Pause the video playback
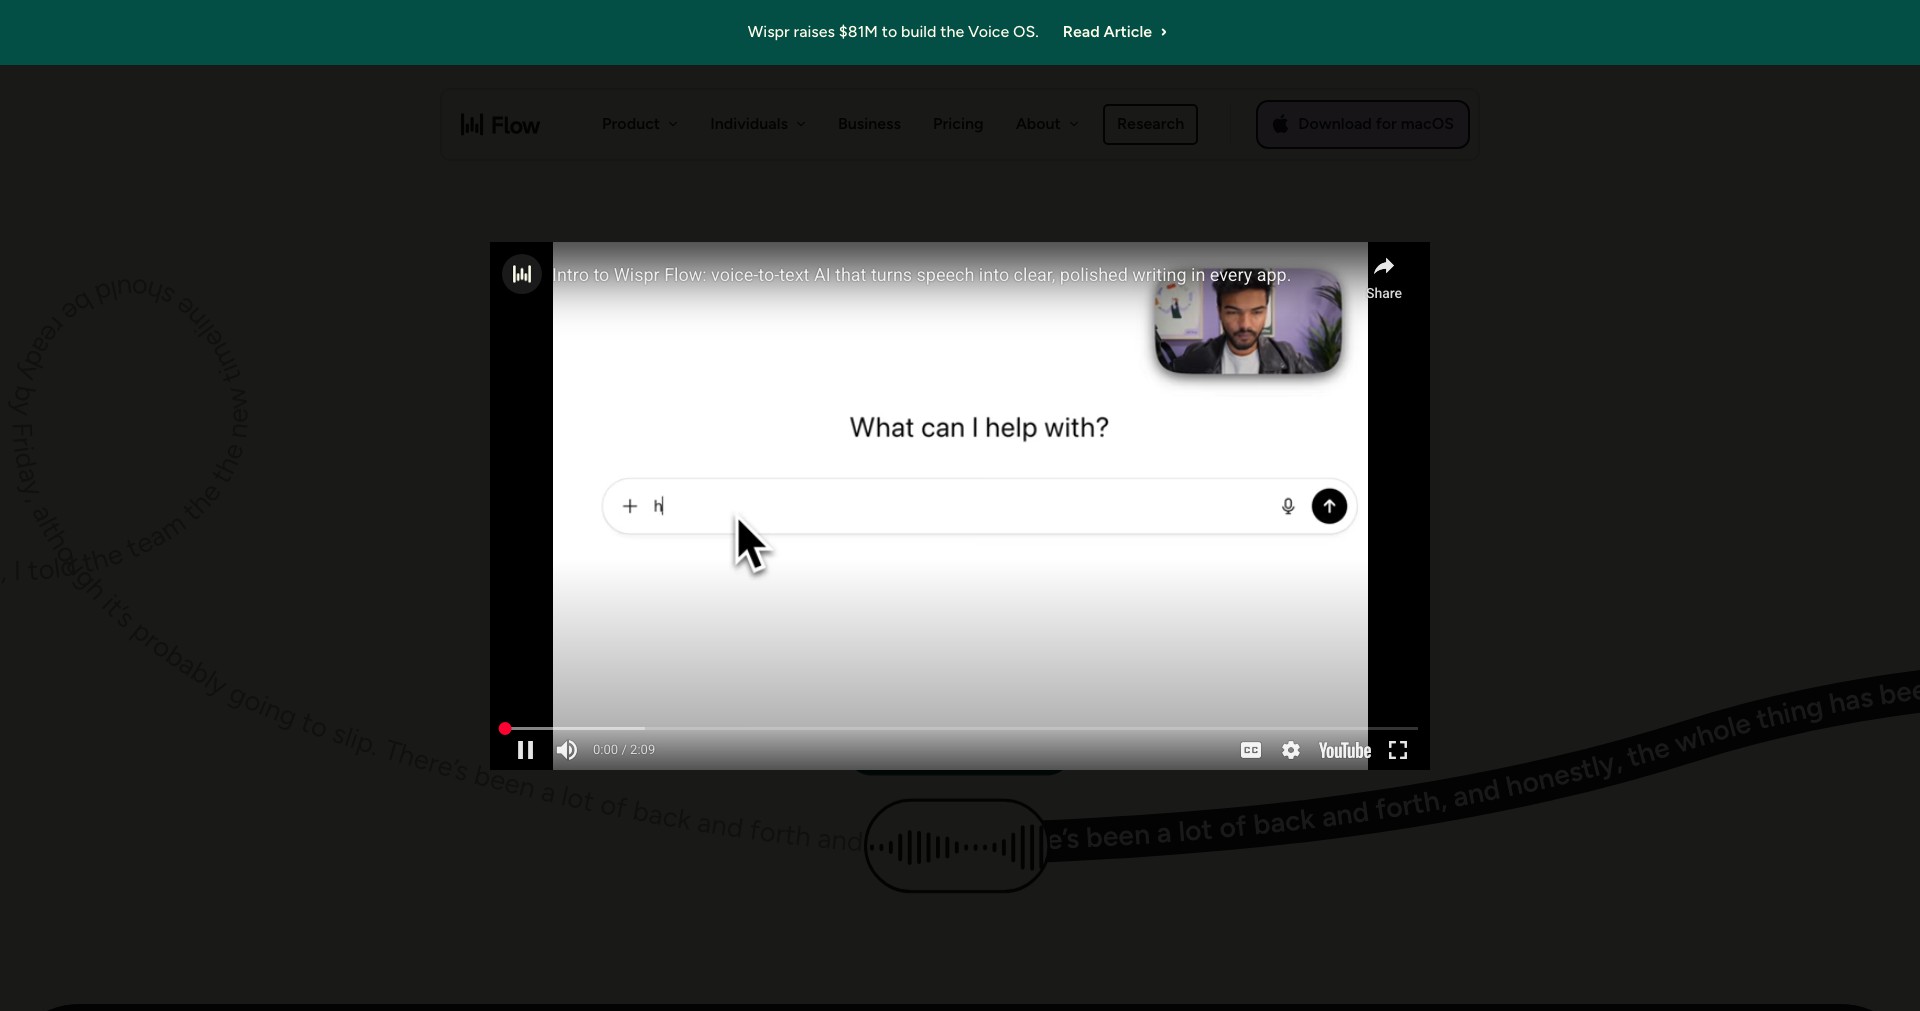The height and width of the screenshot is (1011, 1920). click(x=525, y=750)
